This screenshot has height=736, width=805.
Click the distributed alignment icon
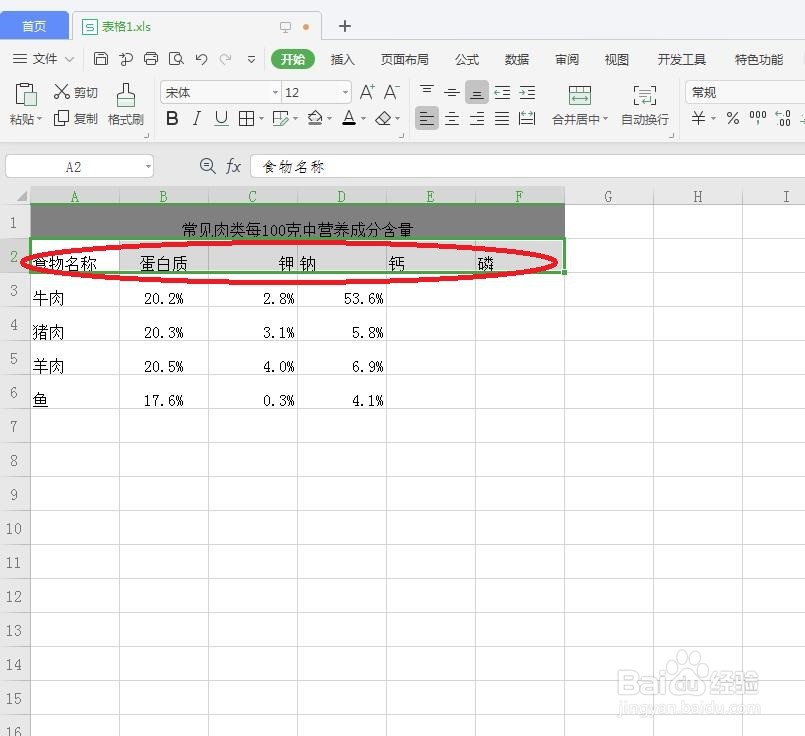pos(527,119)
